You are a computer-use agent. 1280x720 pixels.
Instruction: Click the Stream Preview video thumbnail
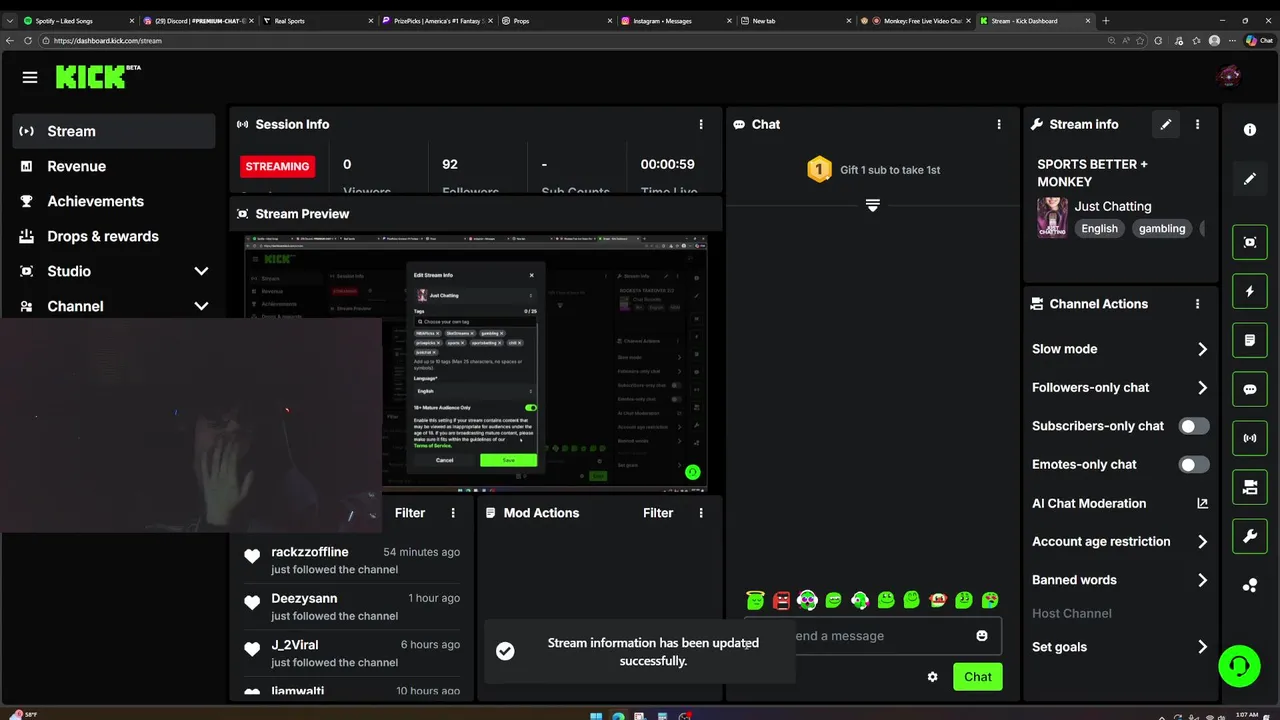(x=476, y=364)
